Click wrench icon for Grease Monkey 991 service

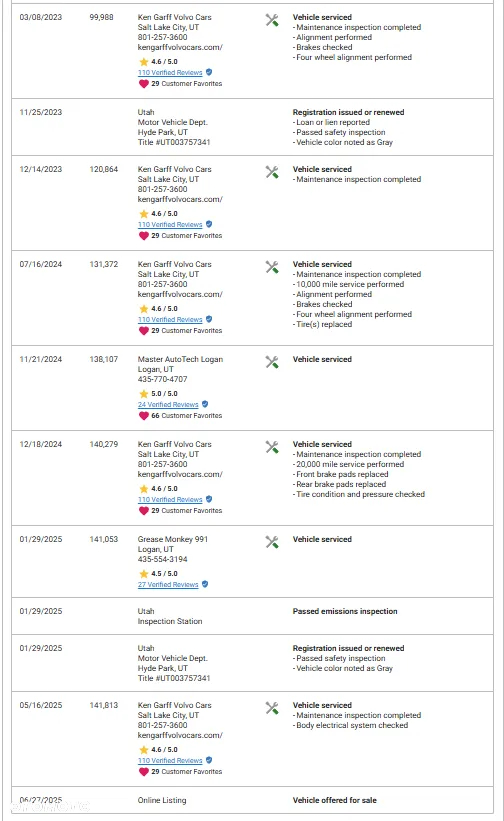tap(272, 542)
